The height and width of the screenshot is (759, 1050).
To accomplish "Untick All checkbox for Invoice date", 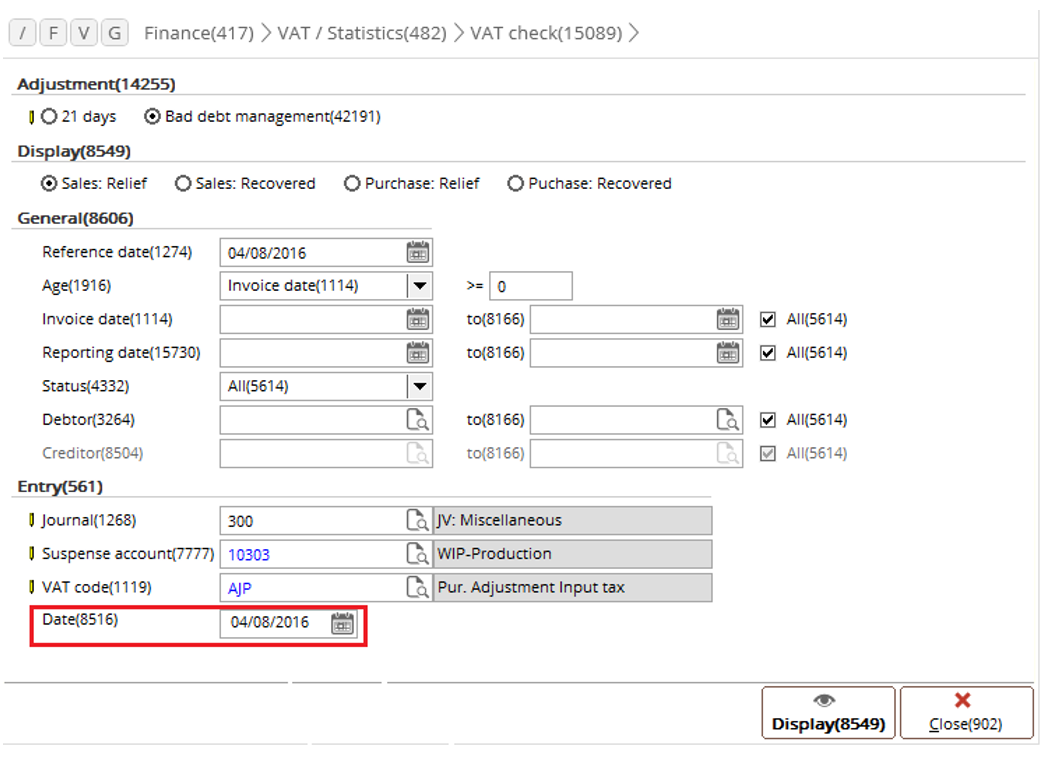I will 768,320.
